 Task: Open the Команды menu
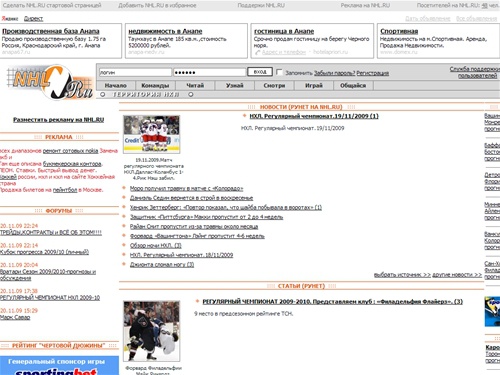tap(155, 86)
